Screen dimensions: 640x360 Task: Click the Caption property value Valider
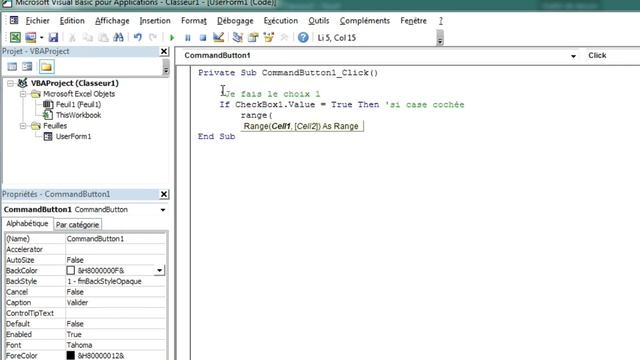click(116, 302)
